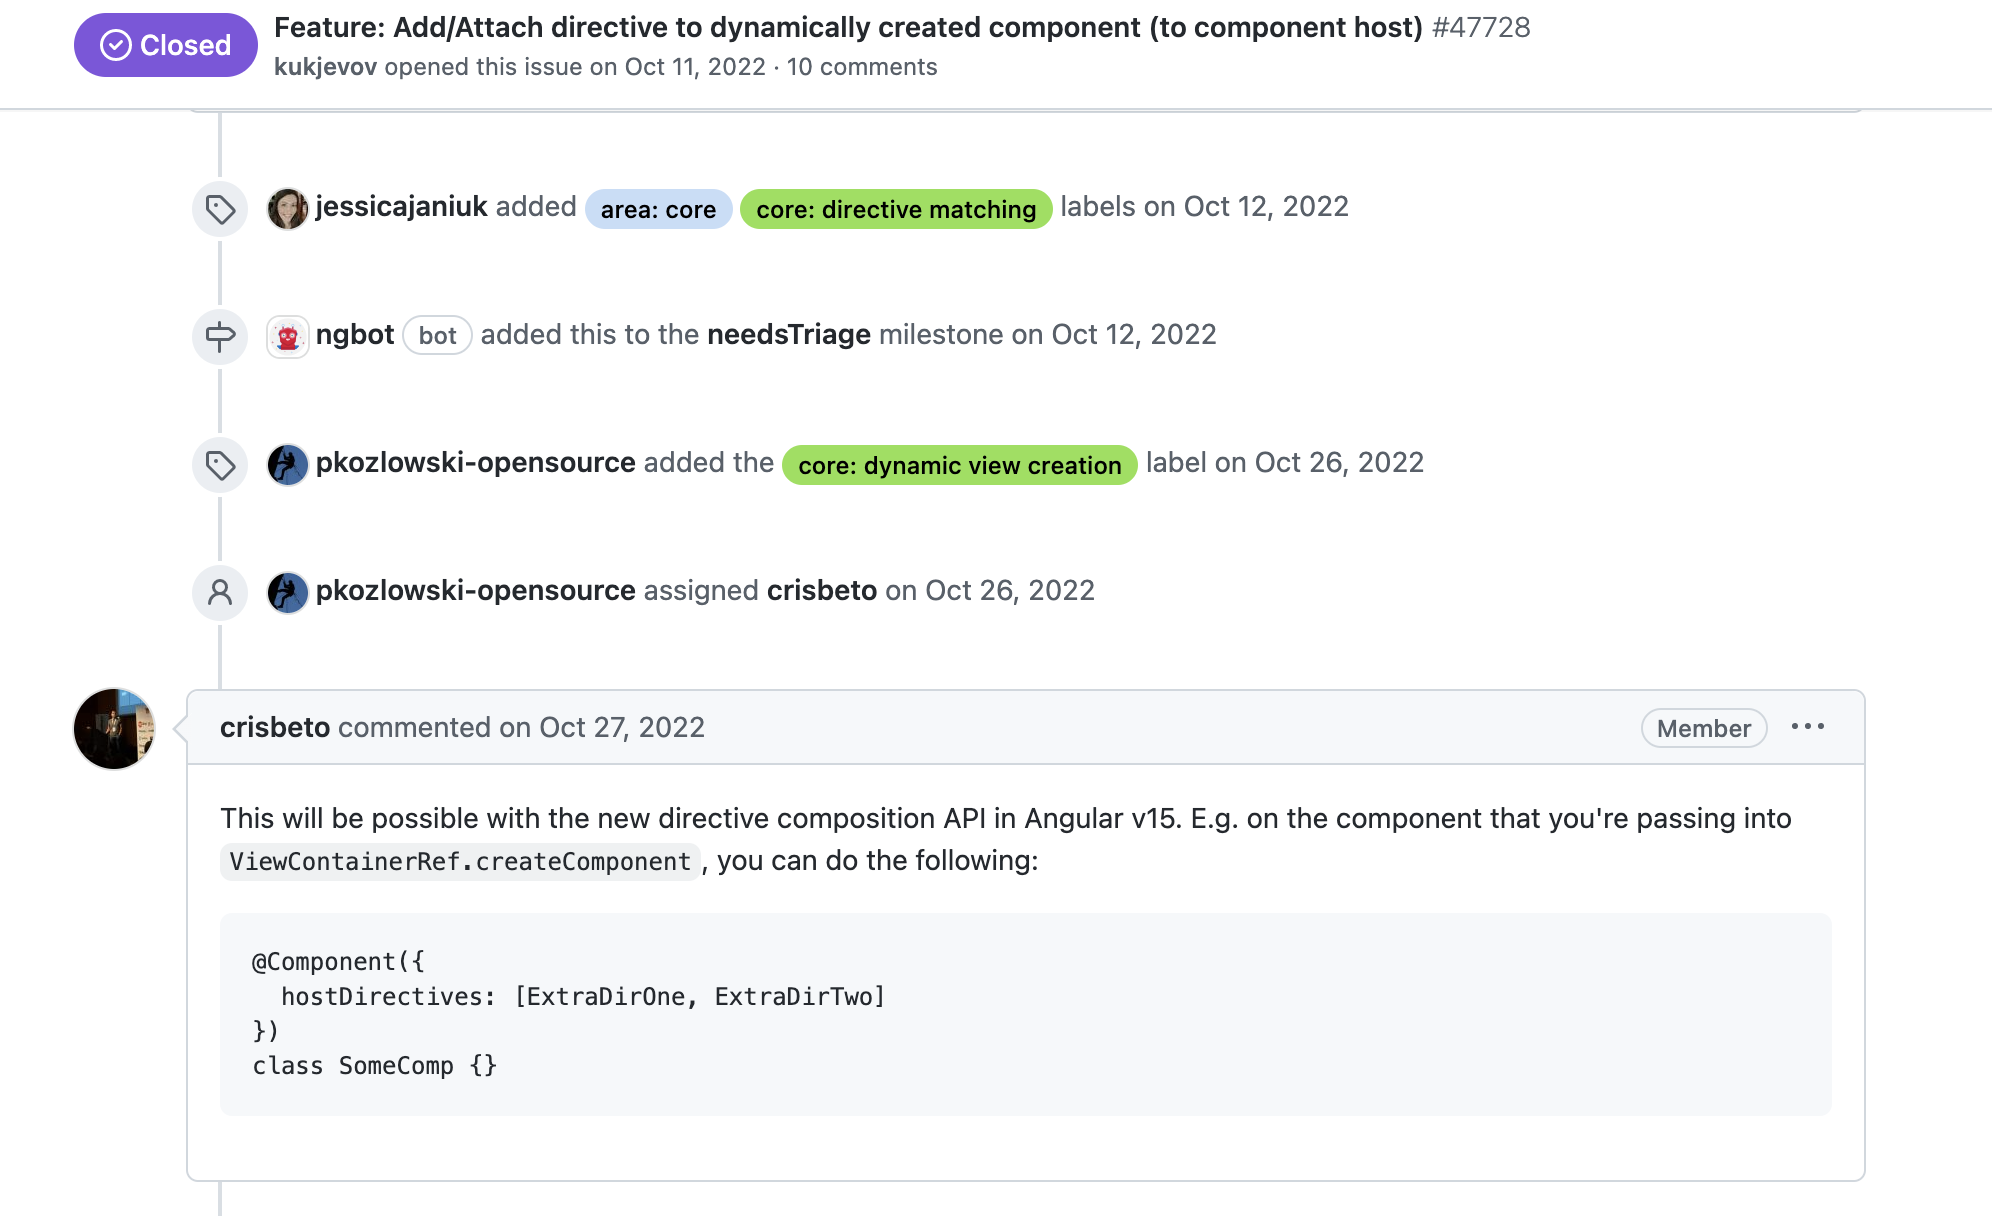Open kukjevov's profile link in header
This screenshot has height=1216, width=1992.
click(x=325, y=67)
